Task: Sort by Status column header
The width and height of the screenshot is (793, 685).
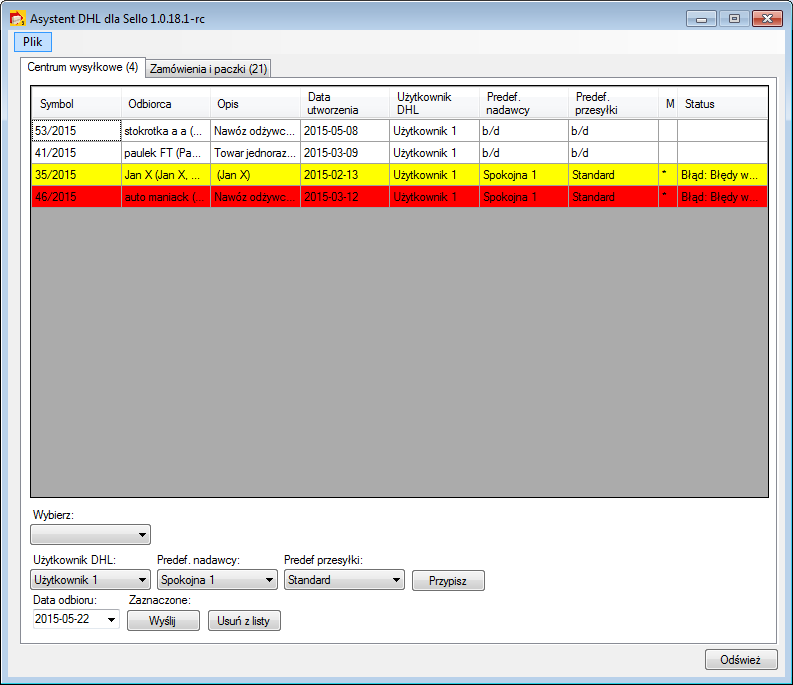Action: 723,104
